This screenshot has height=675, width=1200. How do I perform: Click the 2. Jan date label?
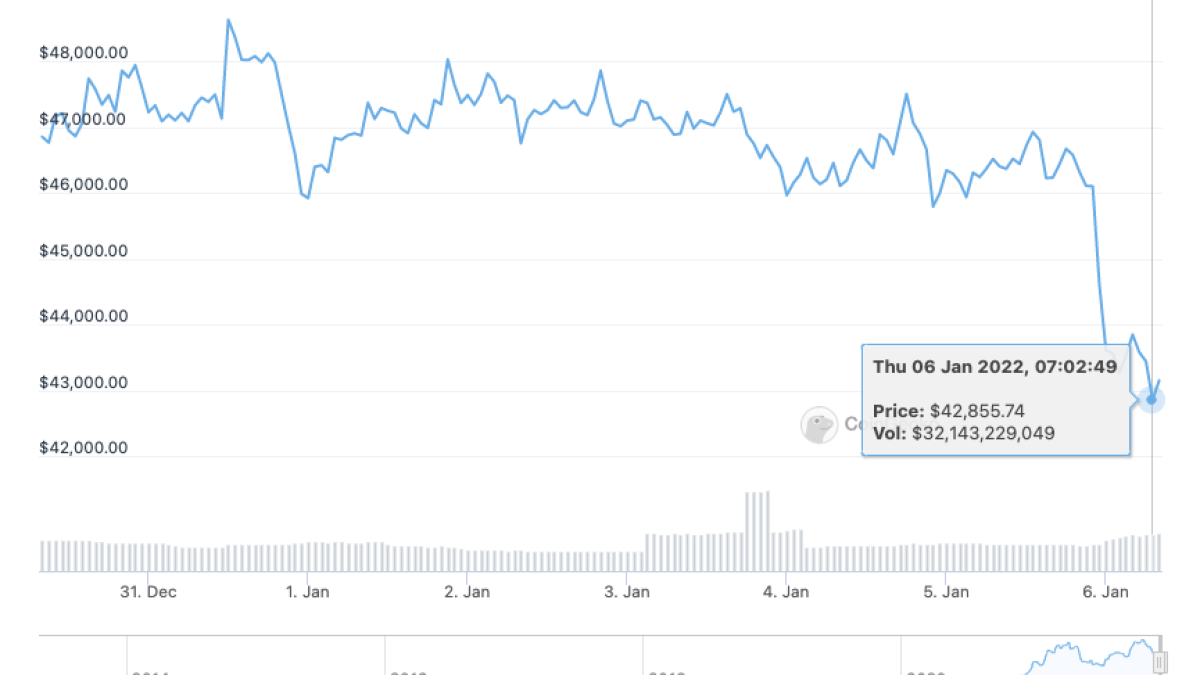(467, 592)
